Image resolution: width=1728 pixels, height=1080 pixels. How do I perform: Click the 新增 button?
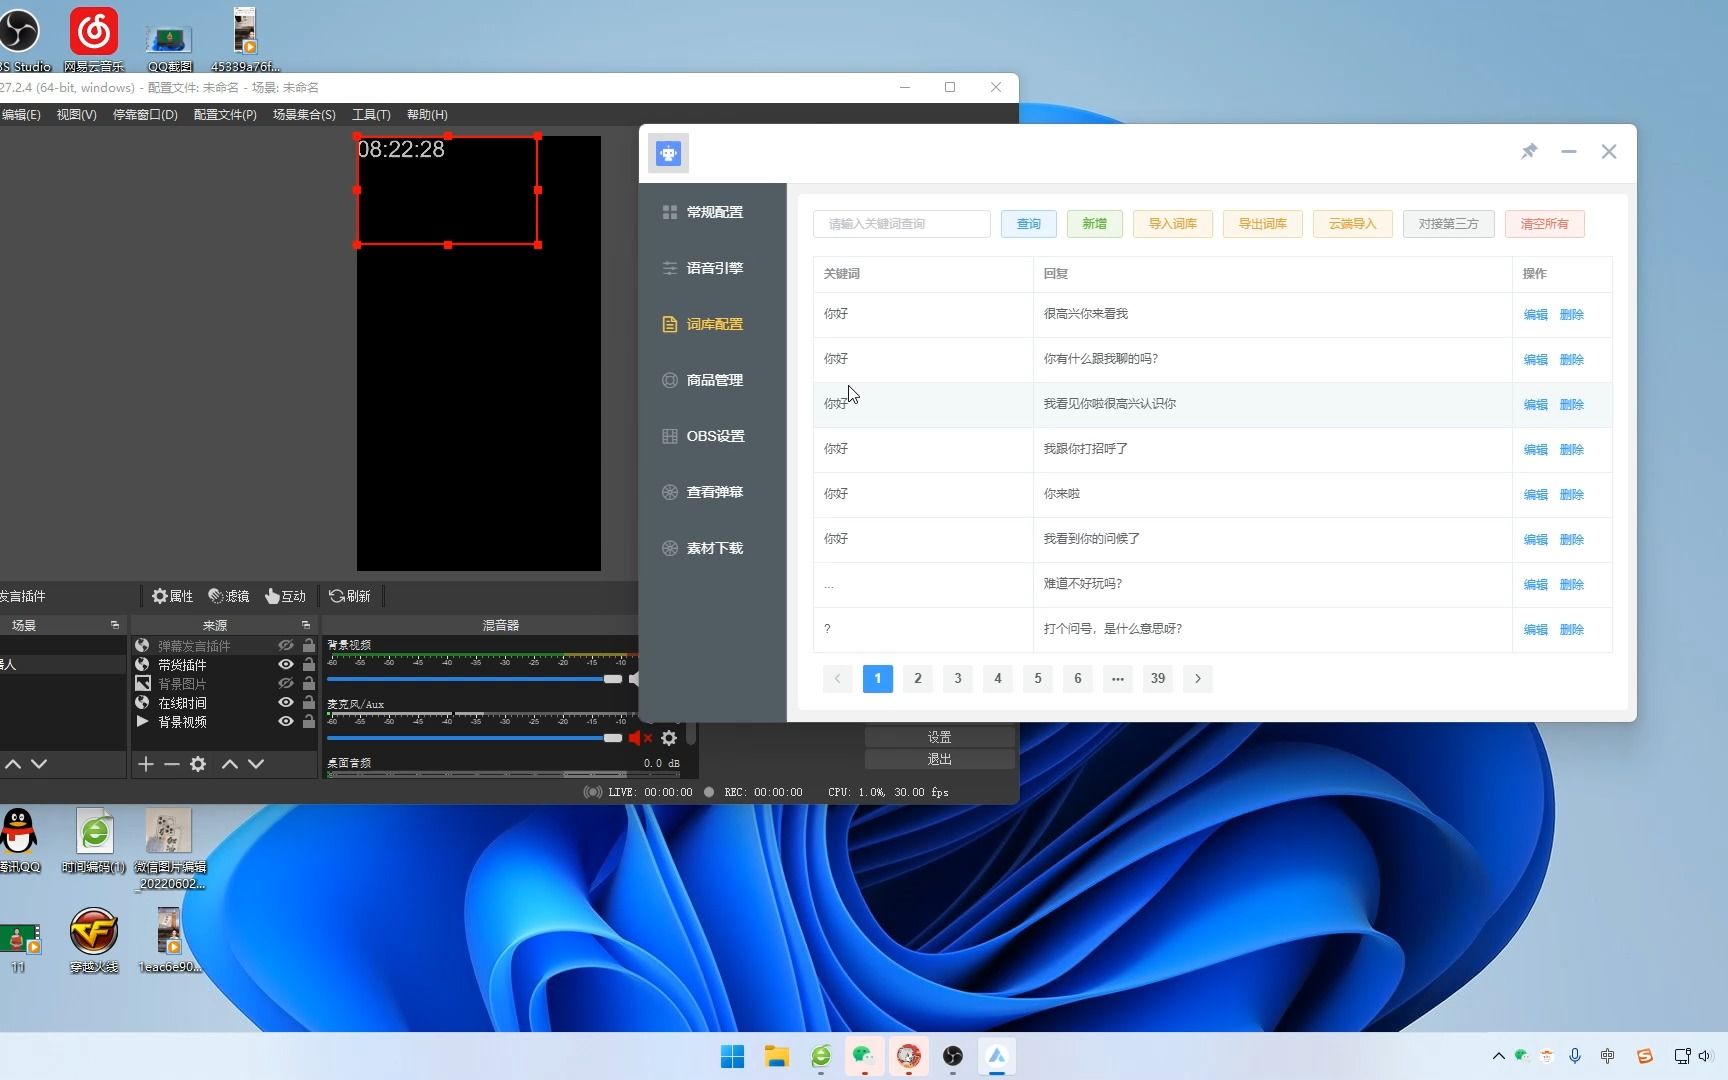coord(1094,224)
